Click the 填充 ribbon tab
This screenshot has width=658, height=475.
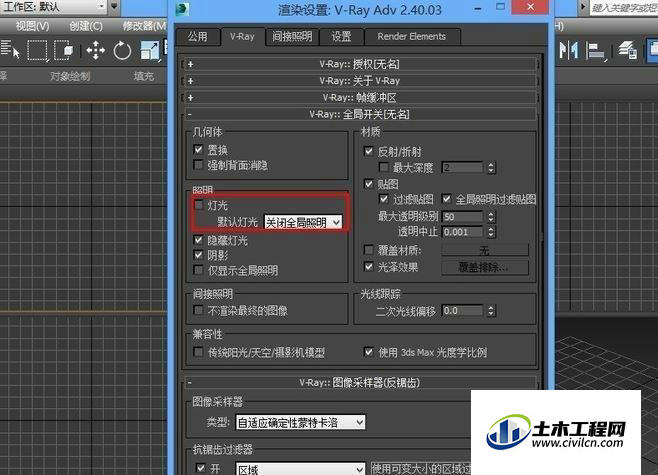click(x=144, y=76)
